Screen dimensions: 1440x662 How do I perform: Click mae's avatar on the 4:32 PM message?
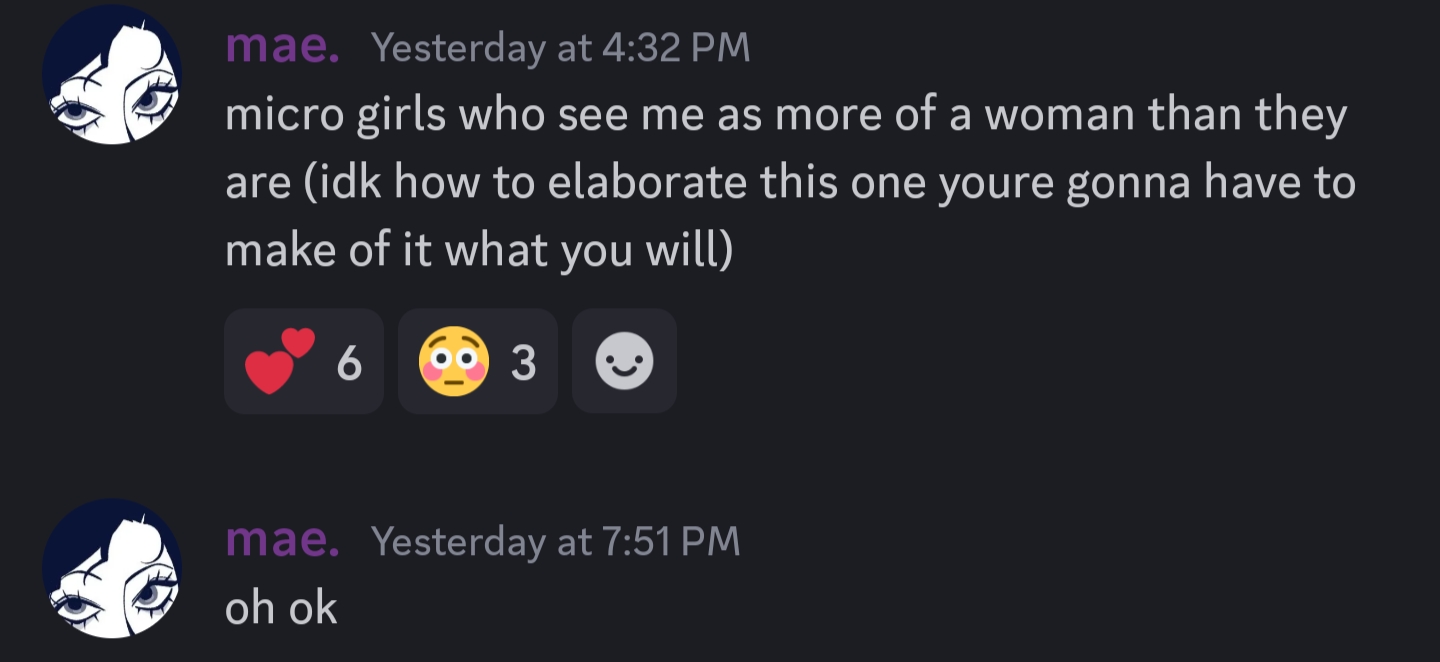tap(112, 75)
